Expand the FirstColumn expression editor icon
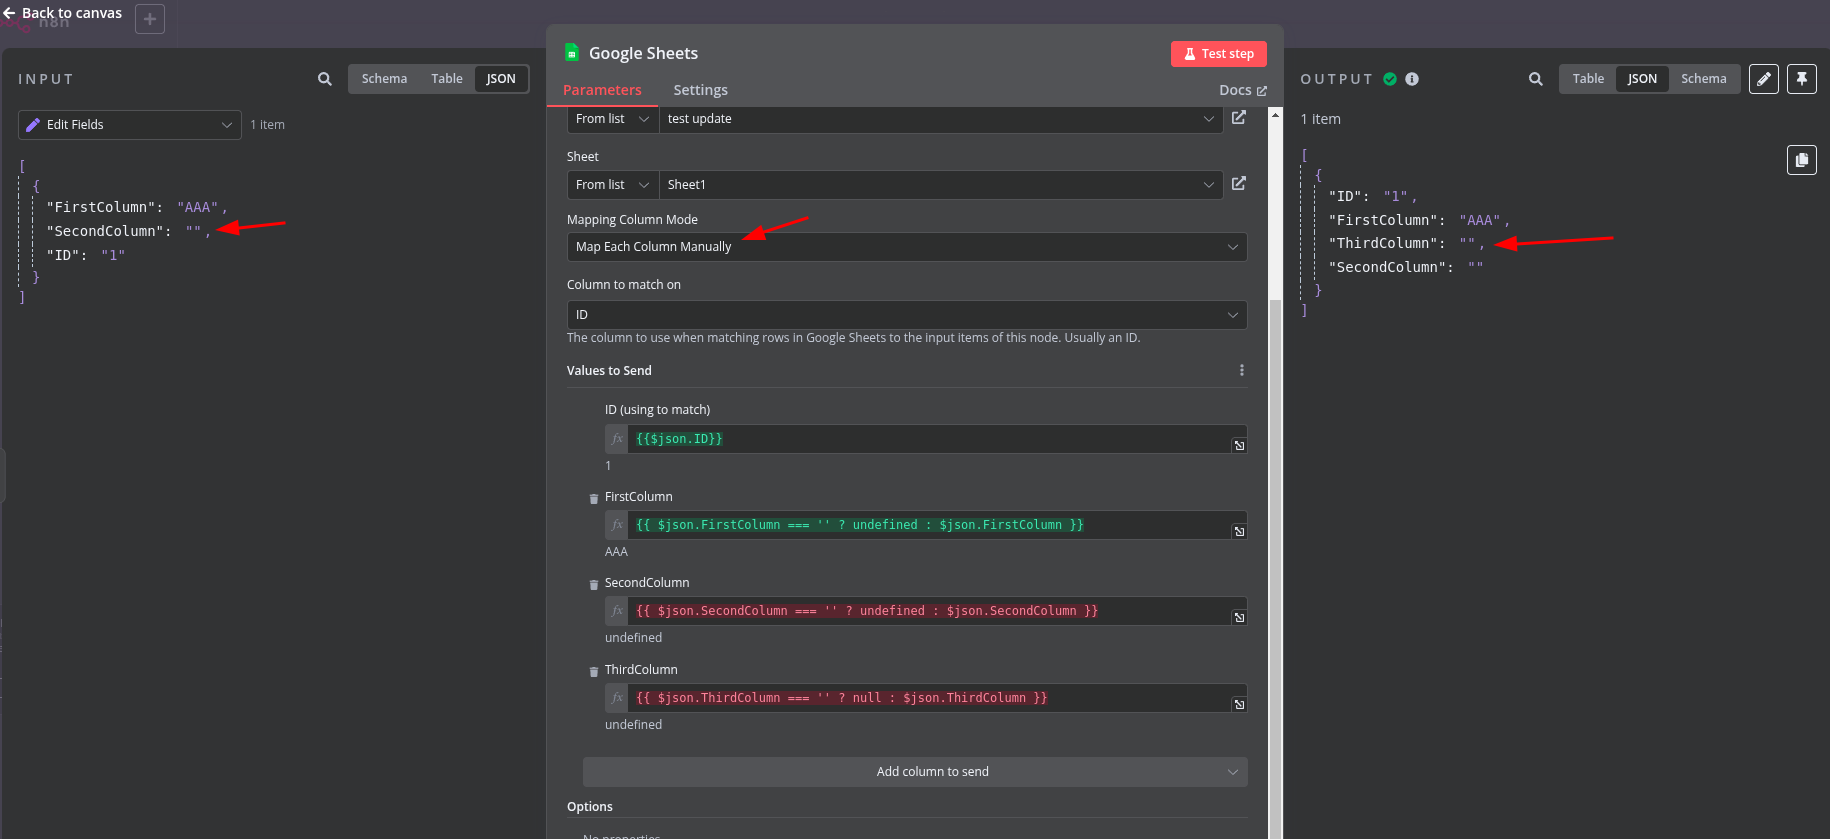The height and width of the screenshot is (839, 1830). point(1239,531)
